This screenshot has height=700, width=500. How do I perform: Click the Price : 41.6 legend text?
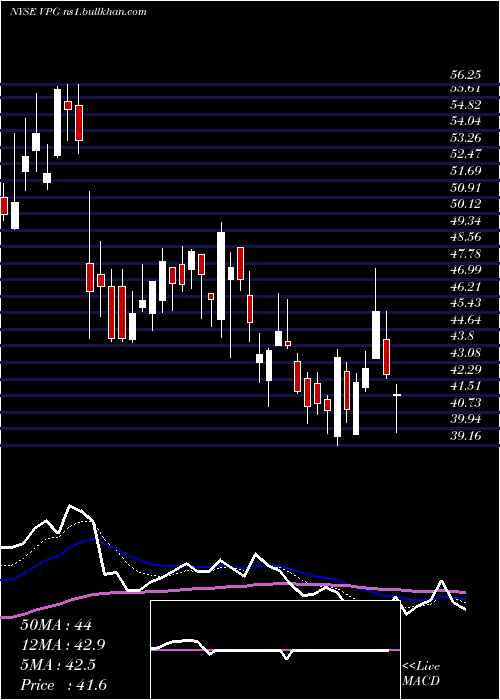tap(63, 685)
